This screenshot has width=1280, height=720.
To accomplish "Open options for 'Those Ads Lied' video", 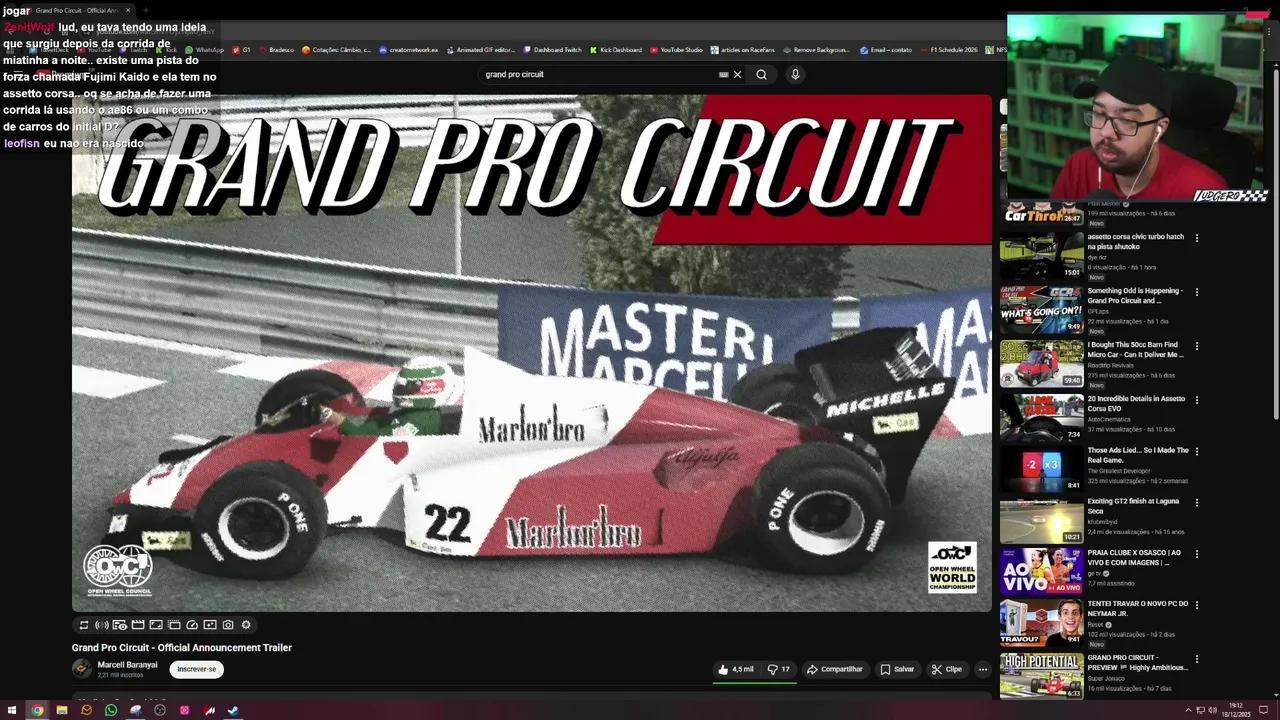I will (1197, 451).
